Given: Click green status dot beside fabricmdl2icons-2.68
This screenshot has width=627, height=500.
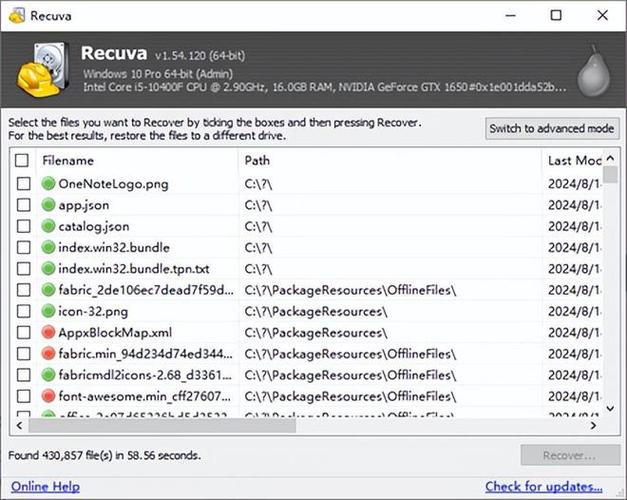Looking at the screenshot, I should point(48,375).
